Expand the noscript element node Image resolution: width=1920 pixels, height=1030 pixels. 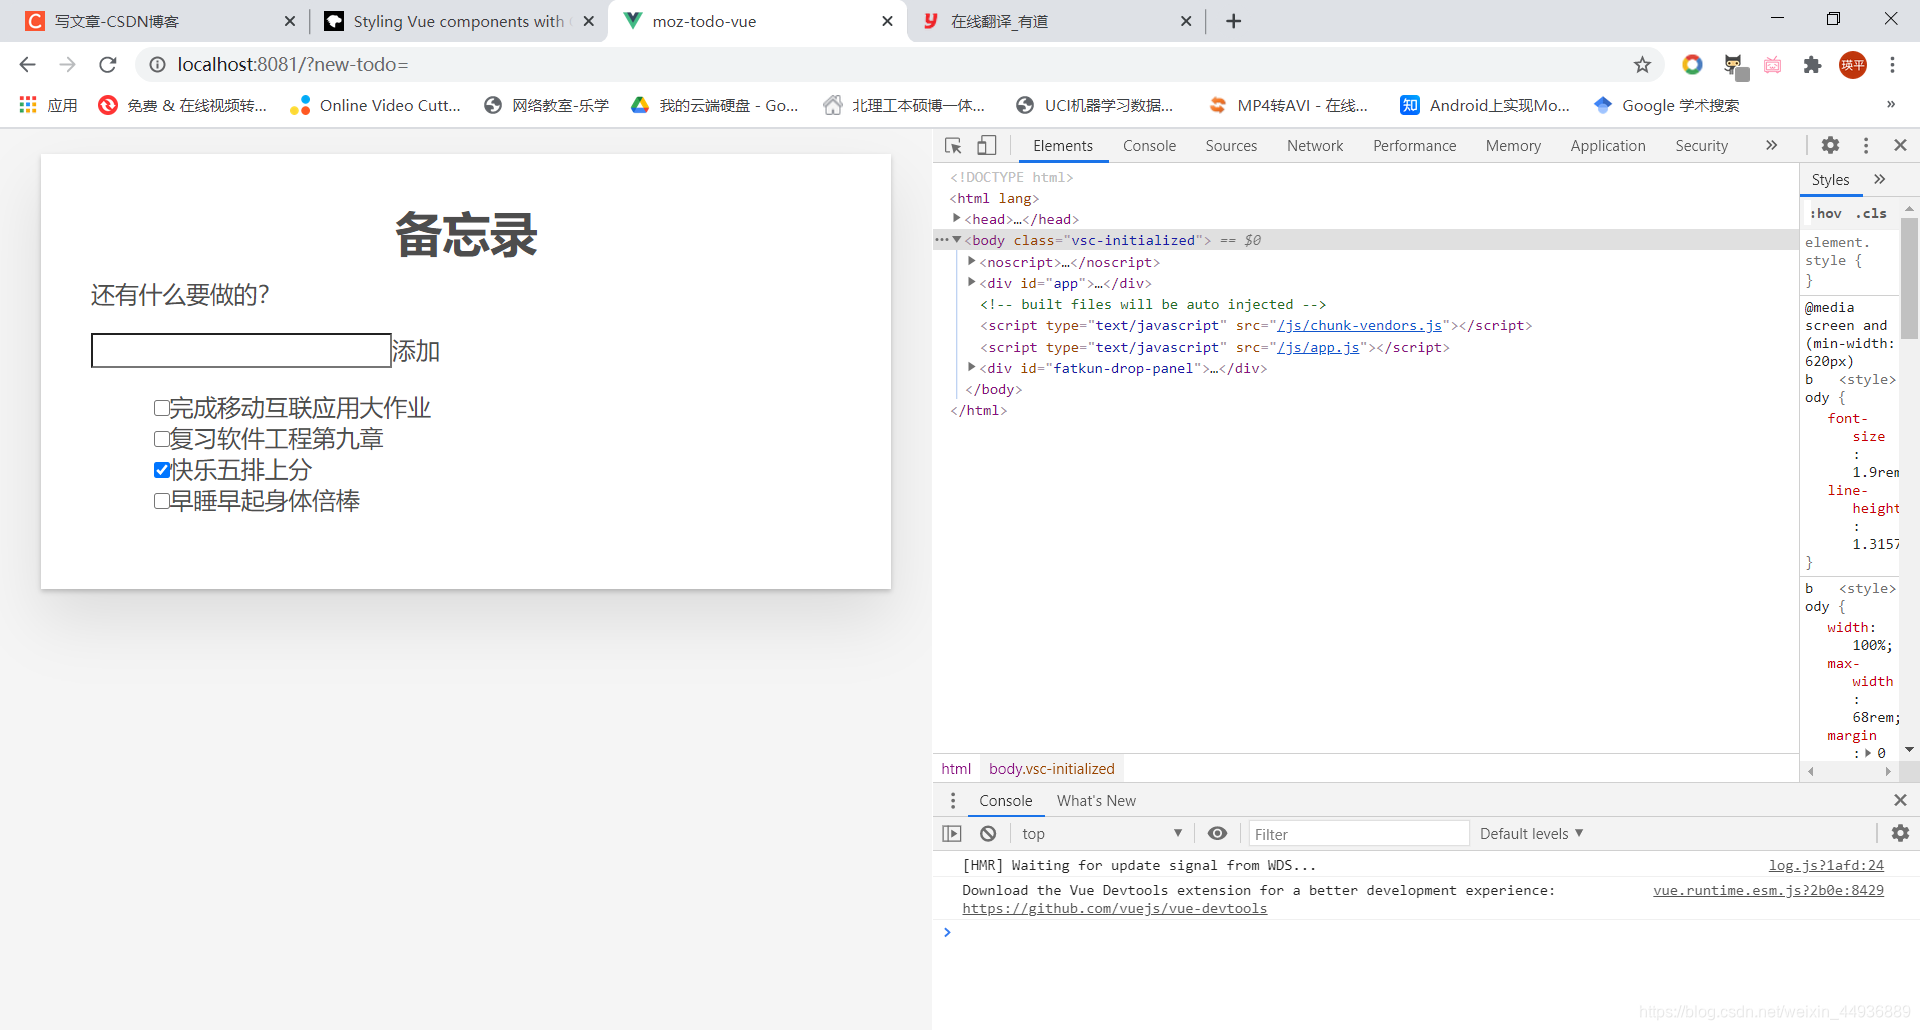click(x=972, y=261)
